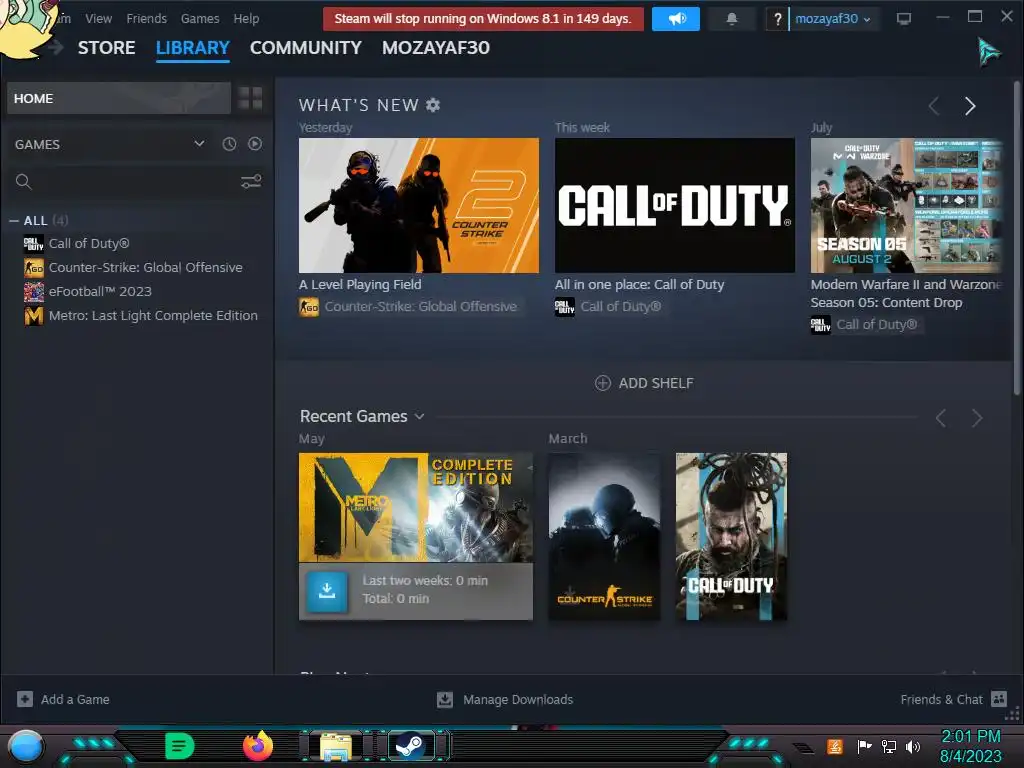Open the View menu
This screenshot has width=1024, height=768.
pyautogui.click(x=99, y=19)
